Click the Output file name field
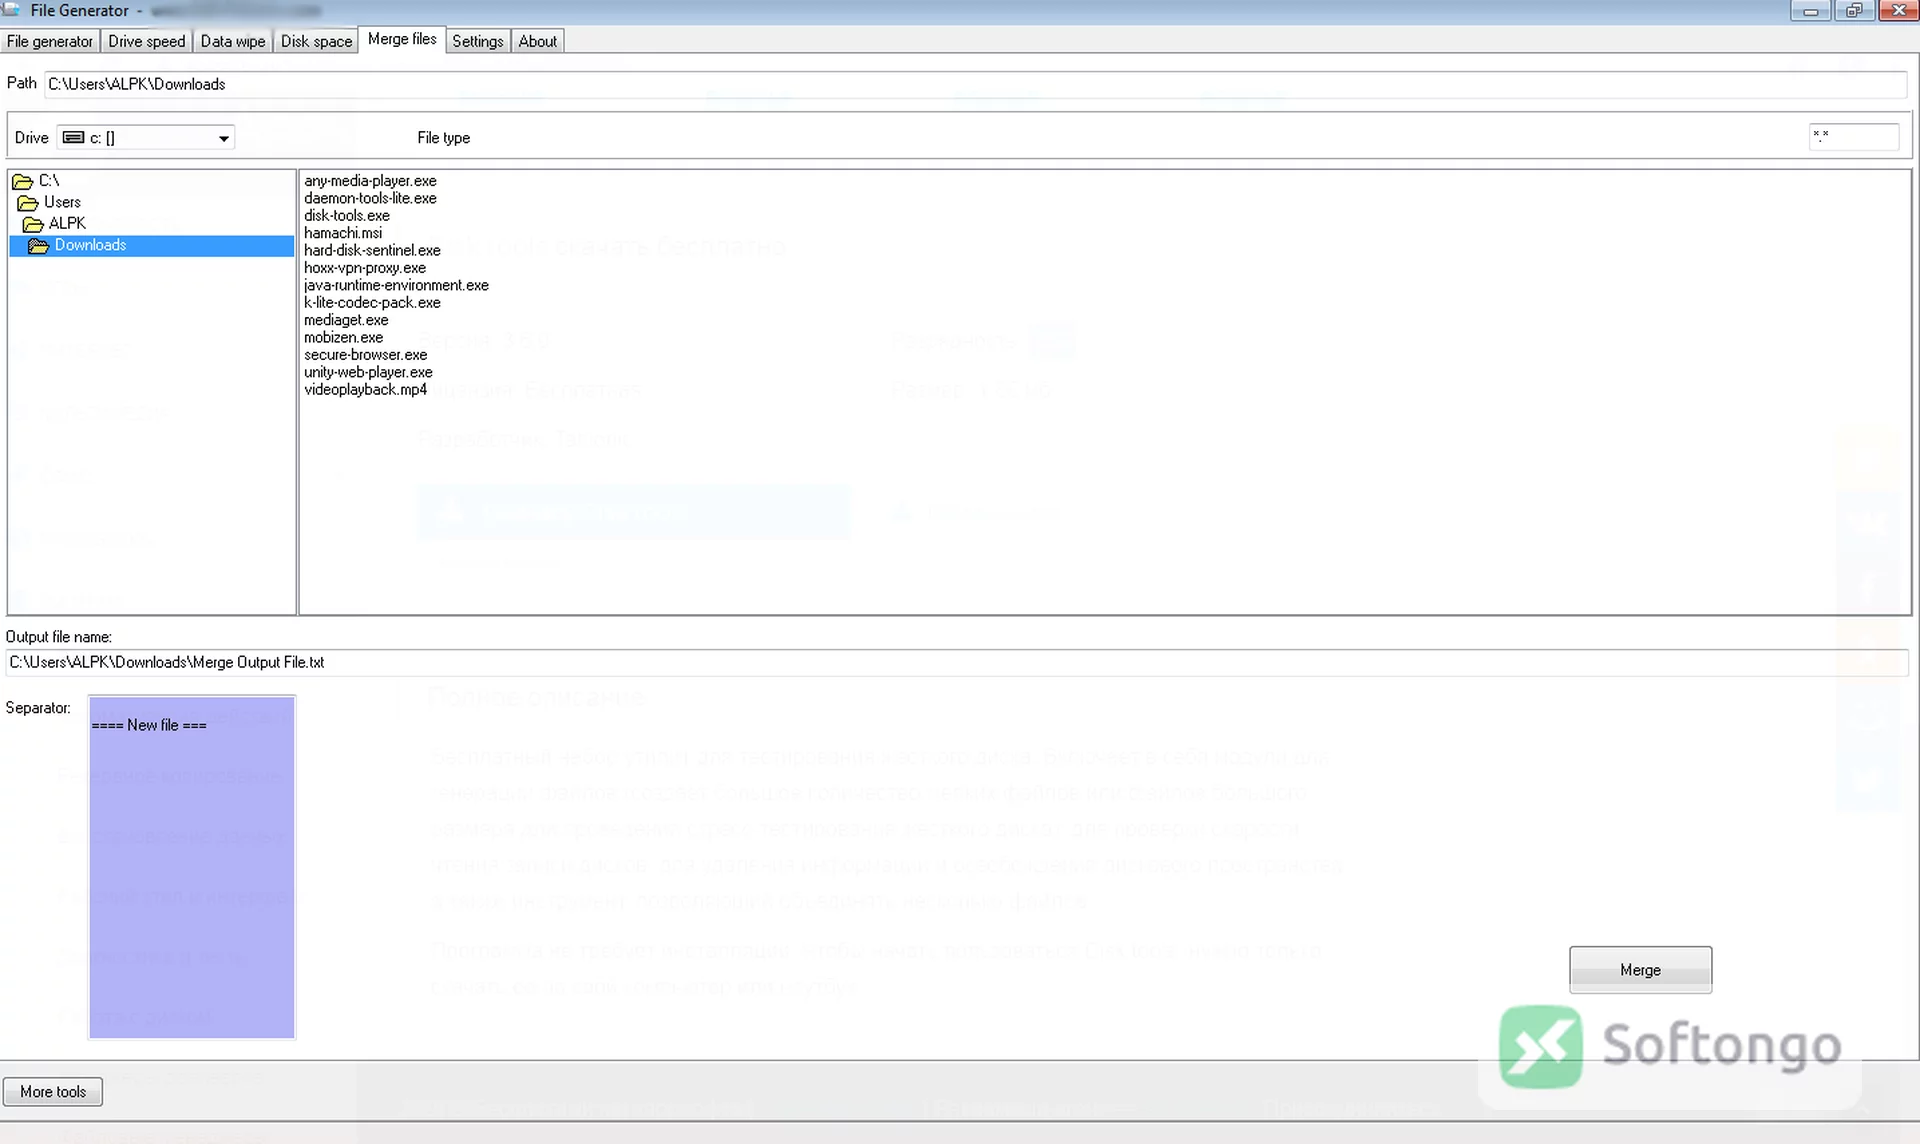The image size is (1920, 1144). tap(957, 662)
